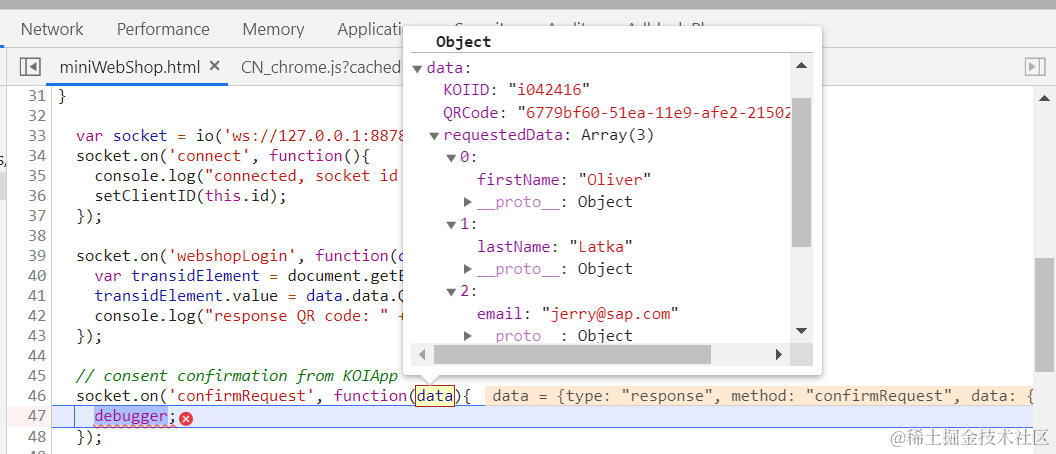The image size is (1056, 454).
Task: Click the firstName value "Oliver"
Action: pyautogui.click(x=615, y=180)
